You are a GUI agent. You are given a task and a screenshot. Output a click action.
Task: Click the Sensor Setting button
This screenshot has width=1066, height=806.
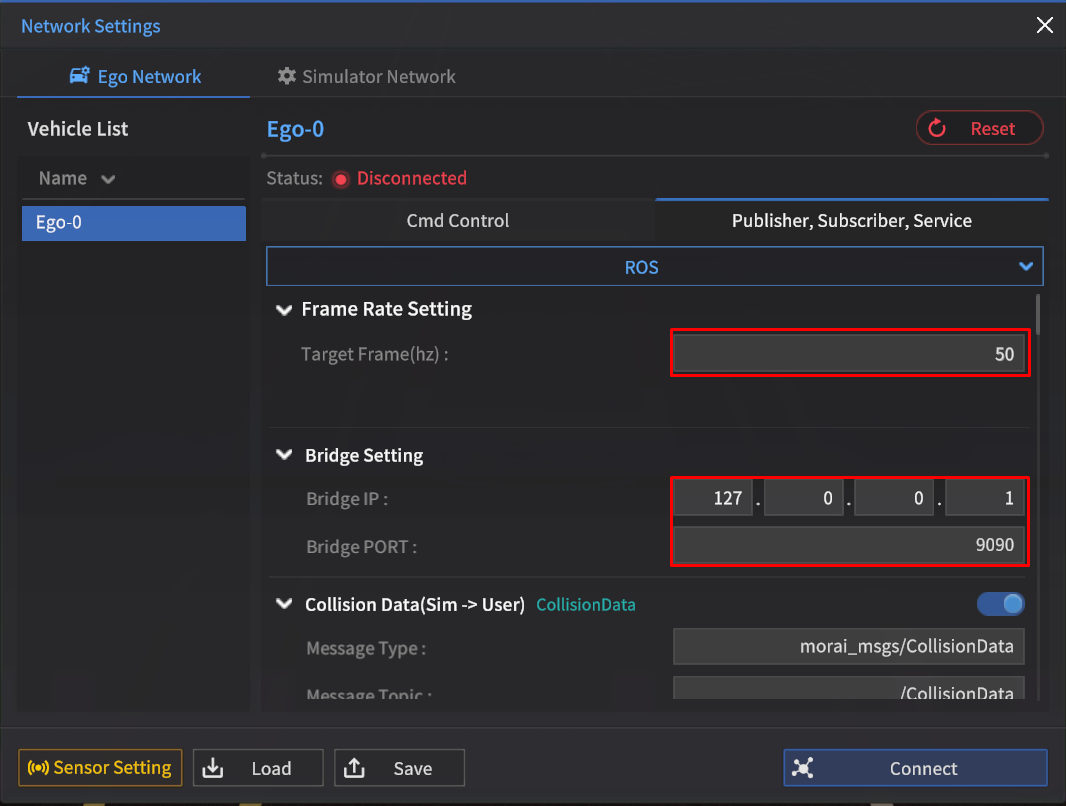(x=100, y=768)
